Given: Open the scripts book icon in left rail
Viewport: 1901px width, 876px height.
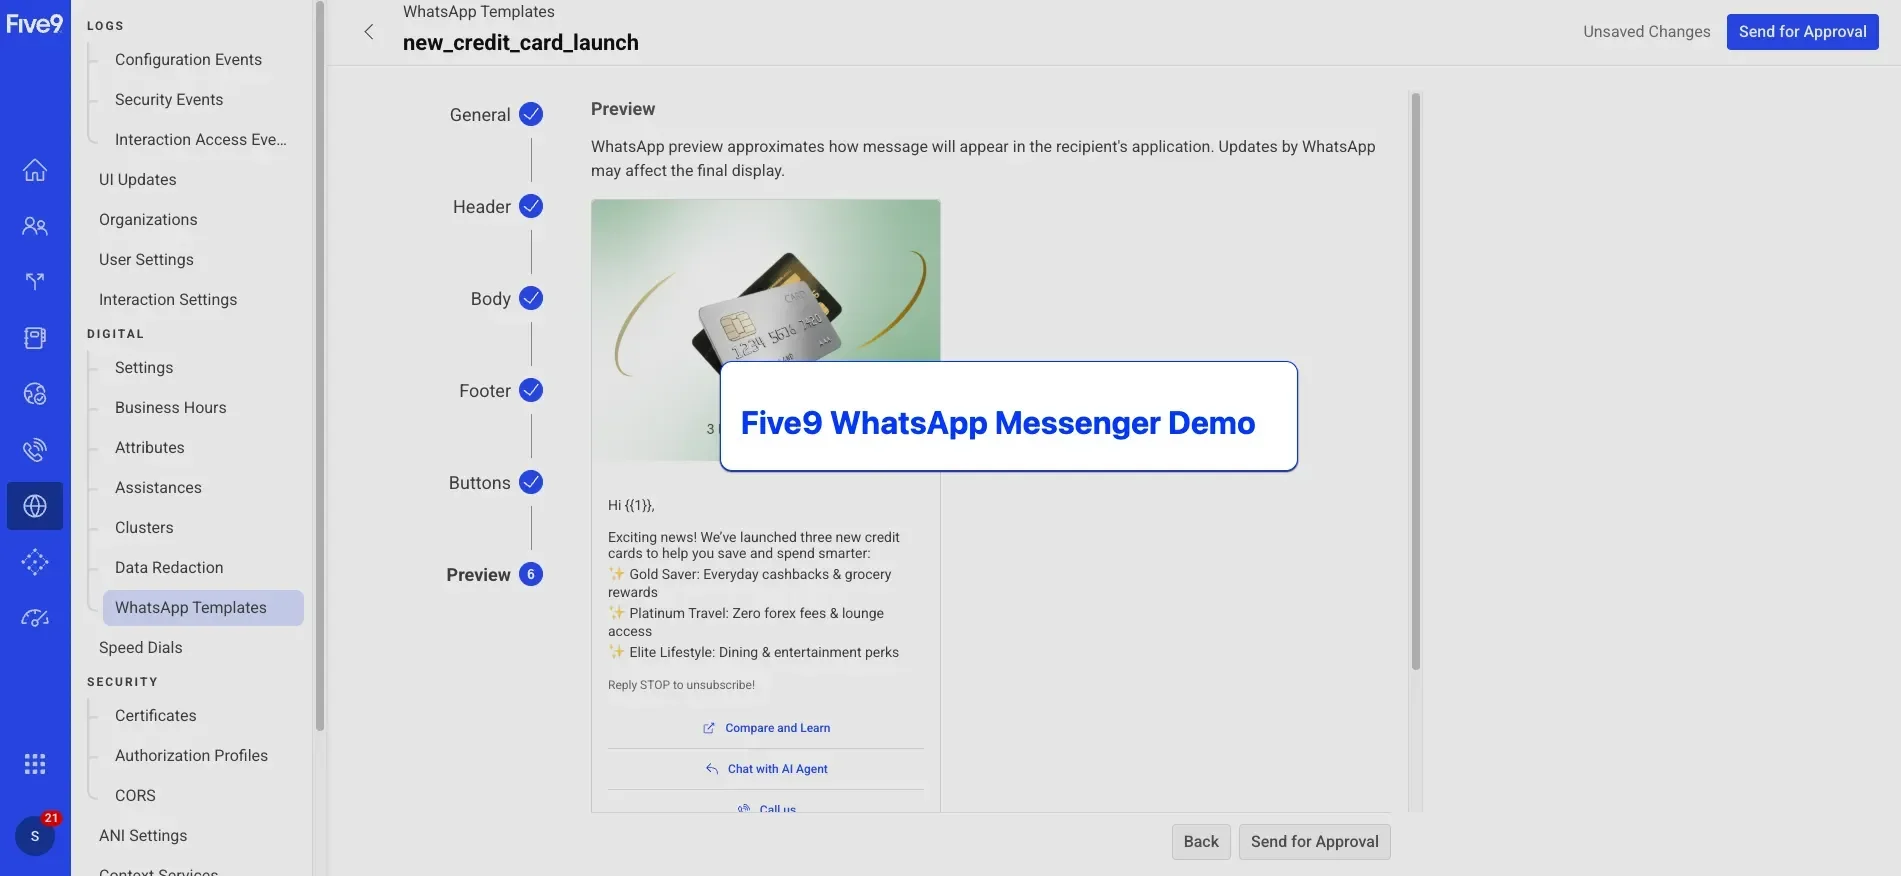Looking at the screenshot, I should pyautogui.click(x=35, y=338).
